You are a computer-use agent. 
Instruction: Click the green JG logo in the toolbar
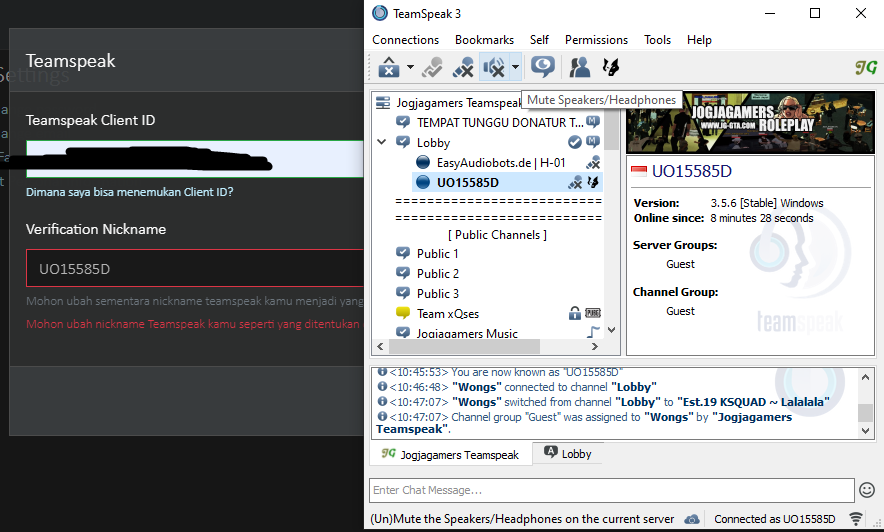coord(865,68)
